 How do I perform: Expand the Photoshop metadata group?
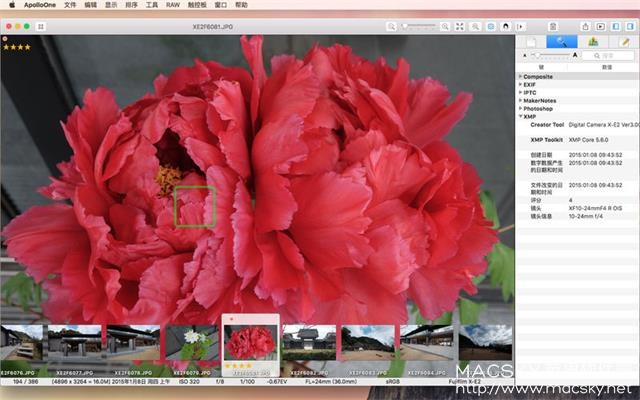tap(520, 109)
